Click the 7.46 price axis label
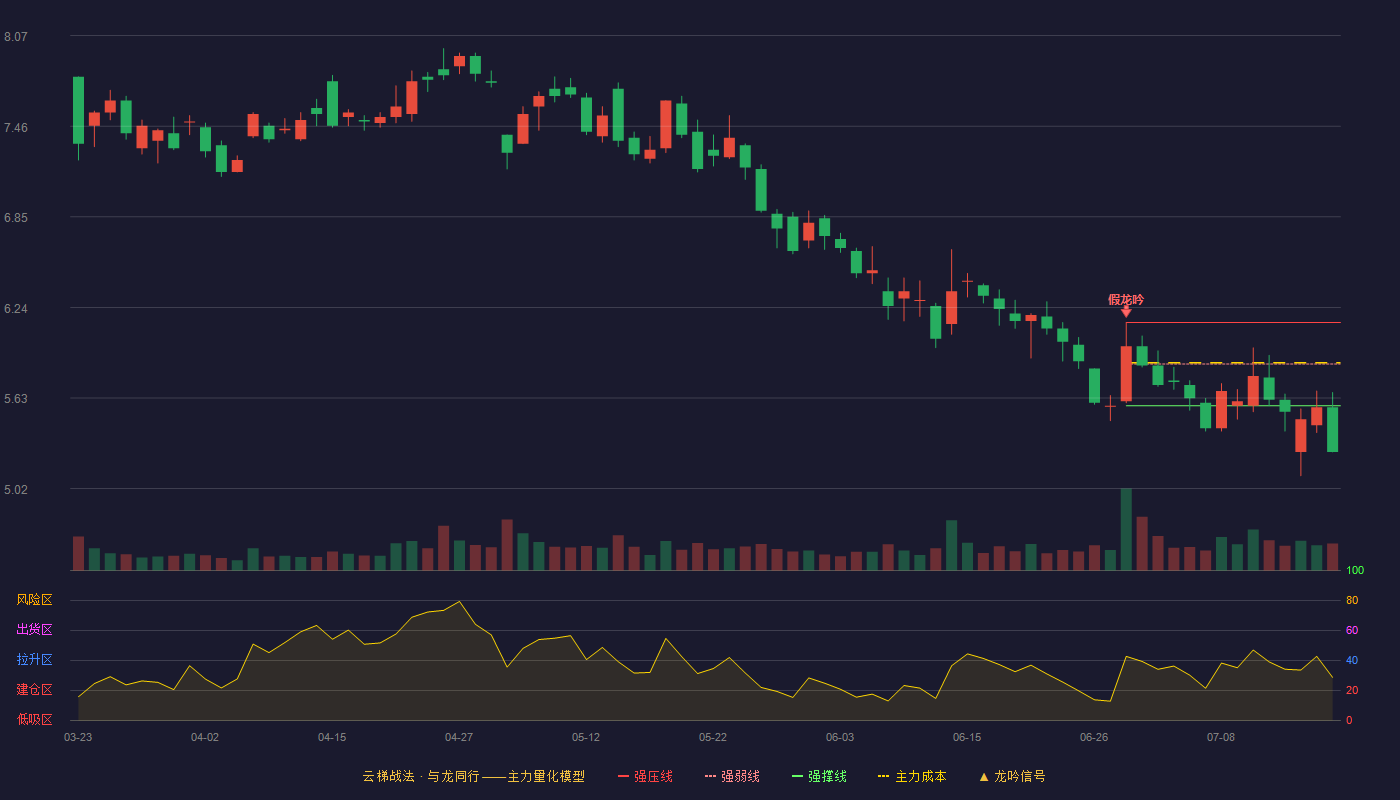The image size is (1400, 800). point(16,128)
